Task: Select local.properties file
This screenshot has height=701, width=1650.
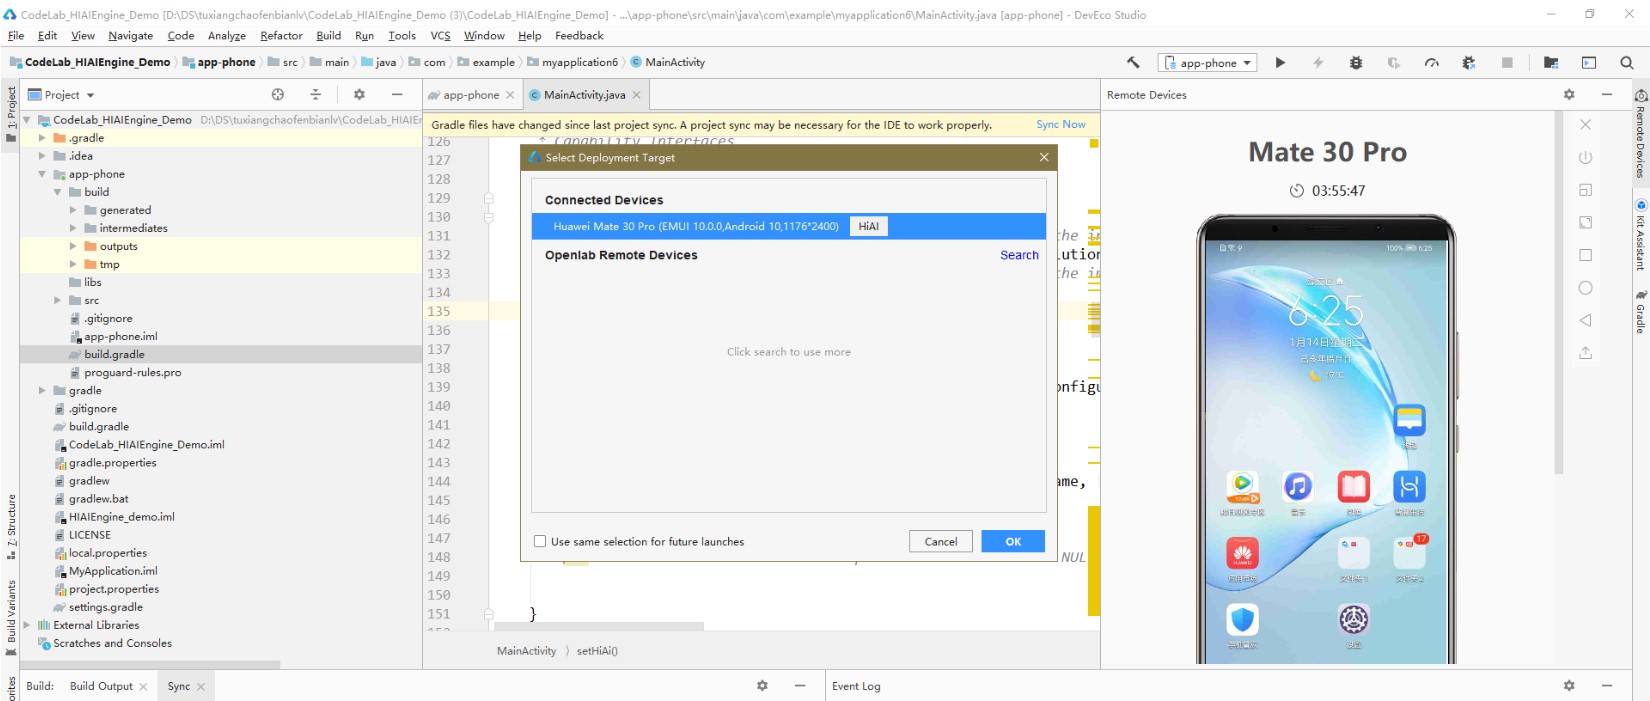Action: click(107, 553)
